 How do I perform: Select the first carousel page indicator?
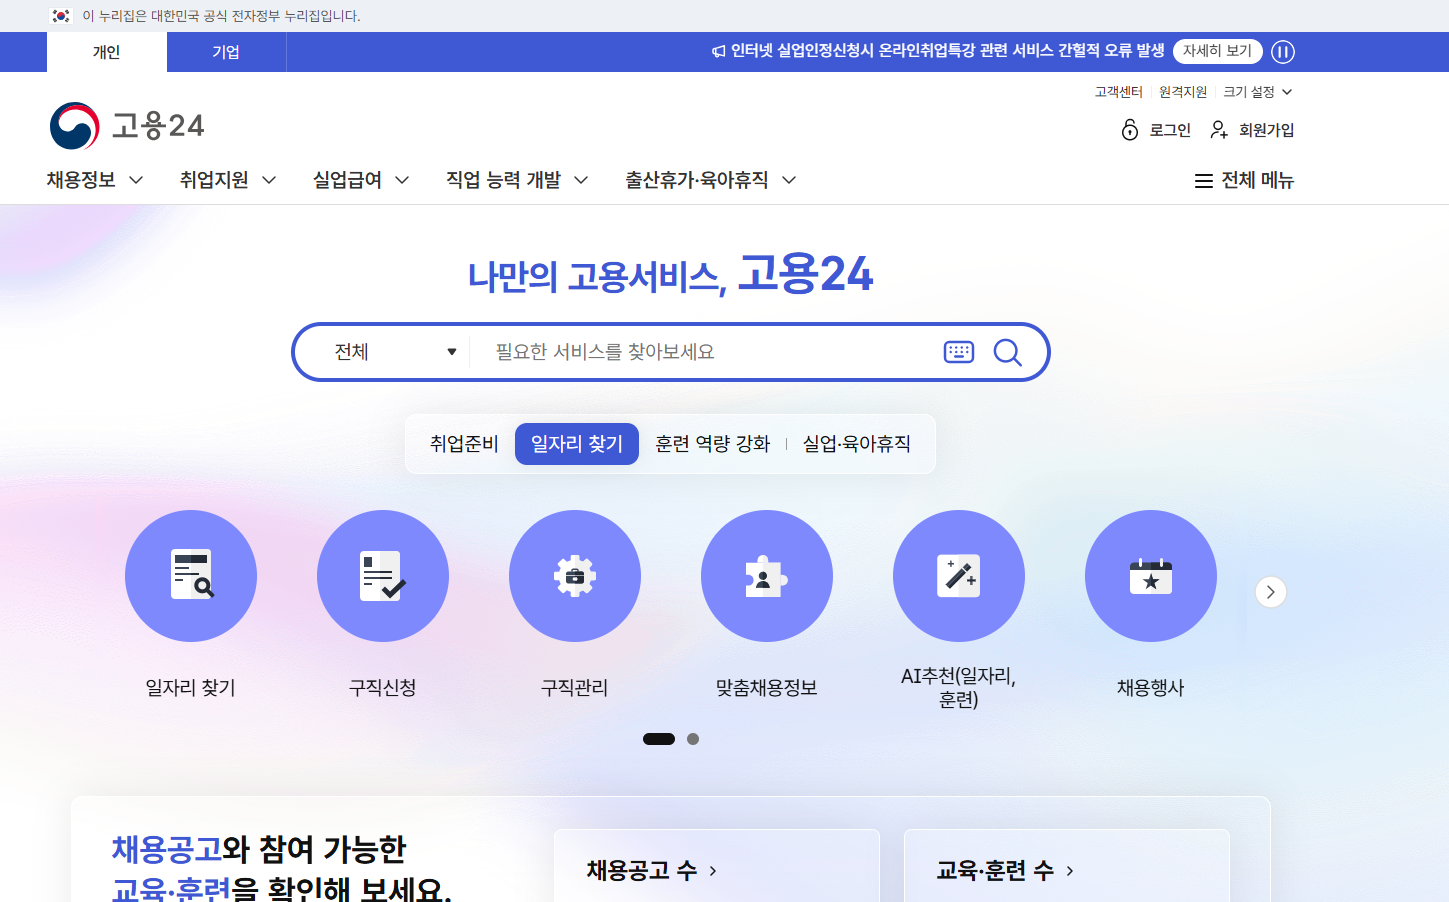pyautogui.click(x=659, y=739)
